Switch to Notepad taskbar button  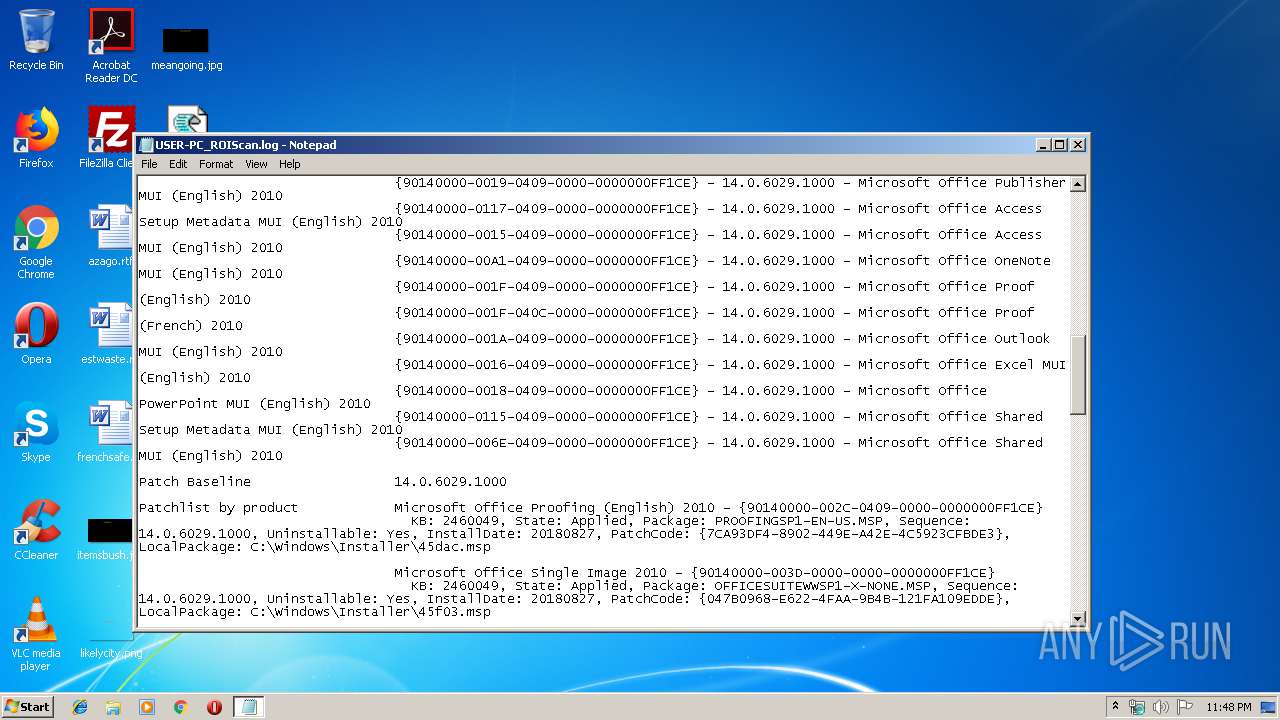coord(248,707)
